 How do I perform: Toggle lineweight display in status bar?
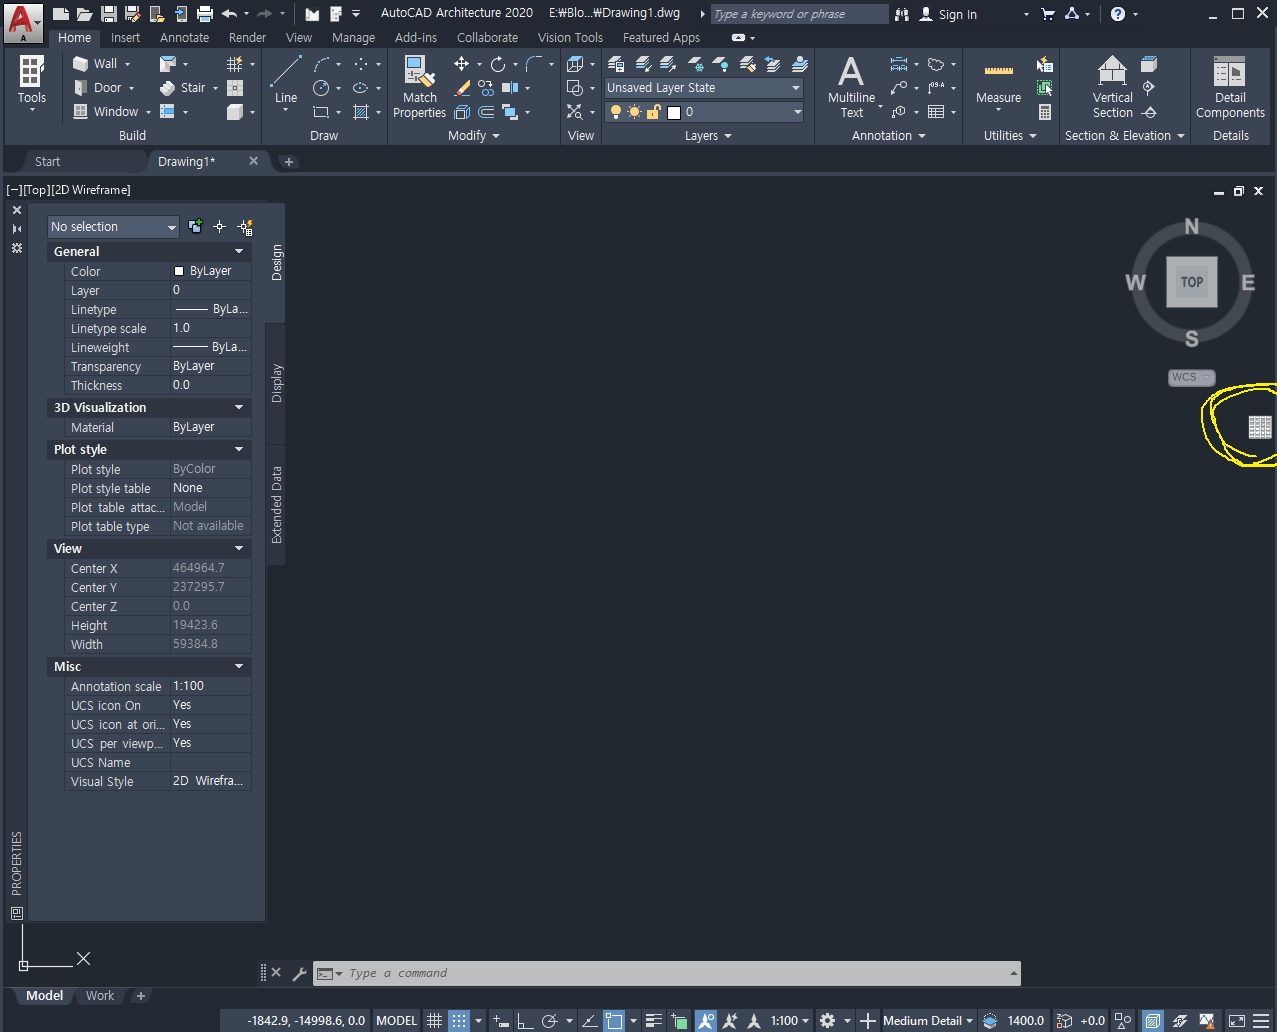point(654,1021)
